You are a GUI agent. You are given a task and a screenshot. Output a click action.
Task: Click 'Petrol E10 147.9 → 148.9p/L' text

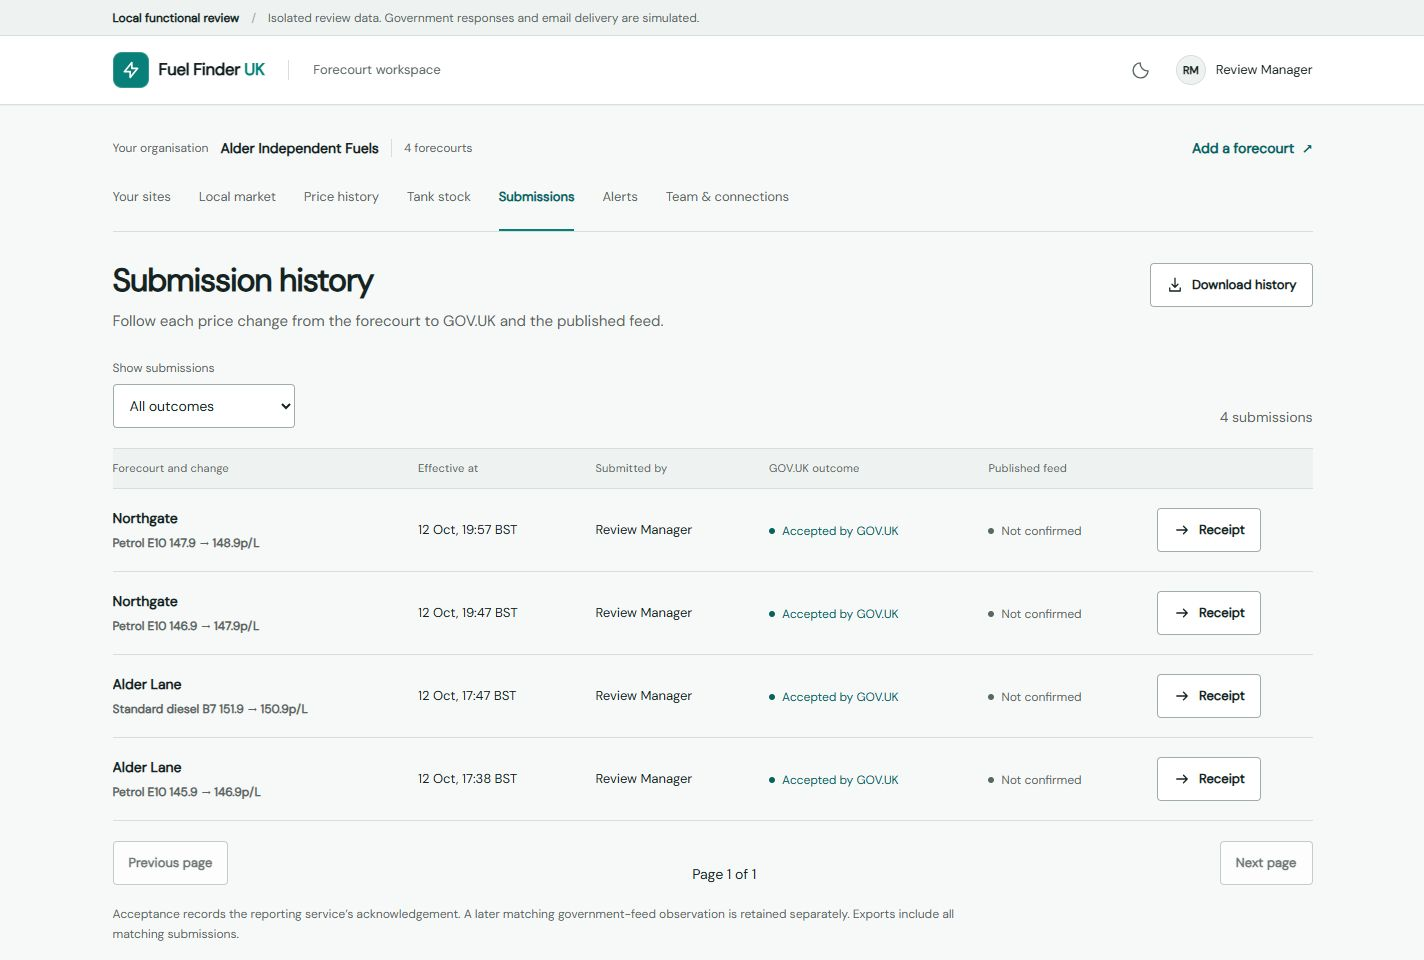coord(186,543)
